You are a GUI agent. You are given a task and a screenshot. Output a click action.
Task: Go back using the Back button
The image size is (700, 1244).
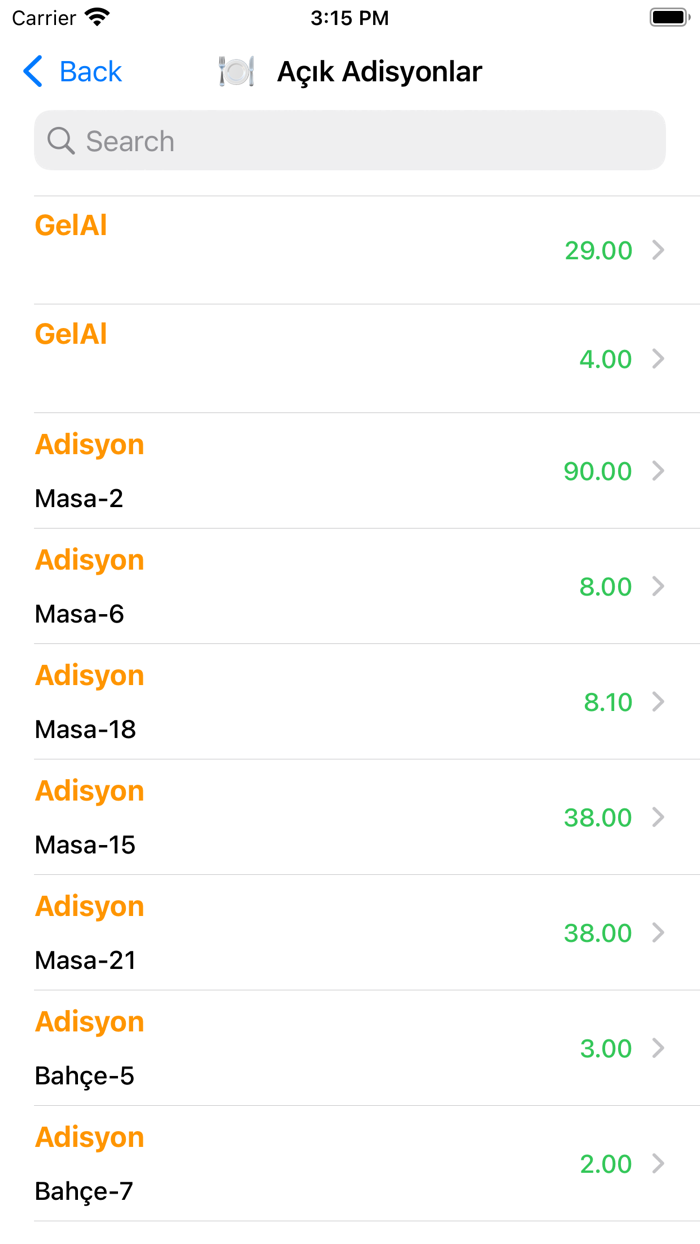72,72
